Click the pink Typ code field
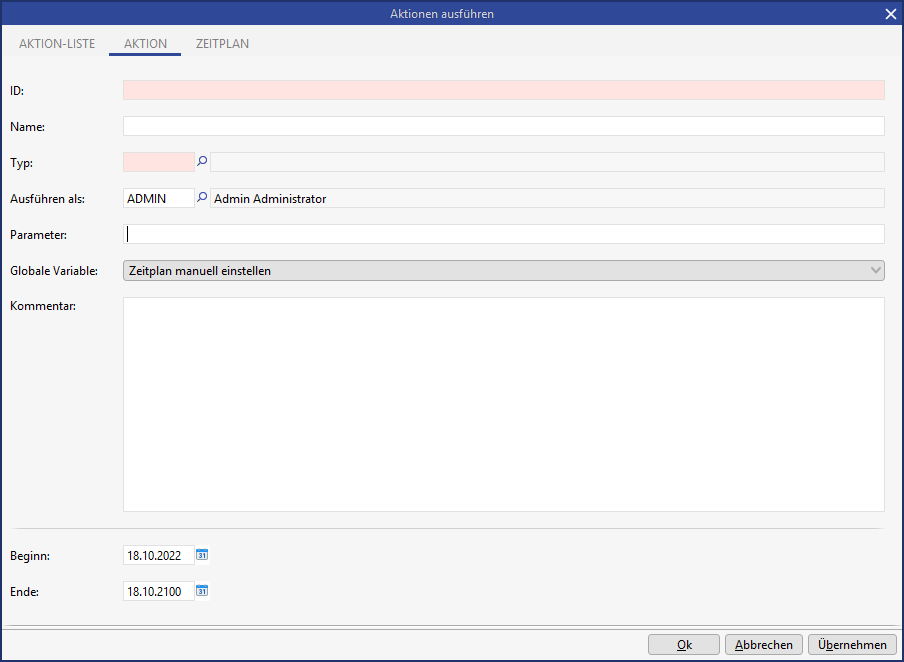 coord(158,162)
